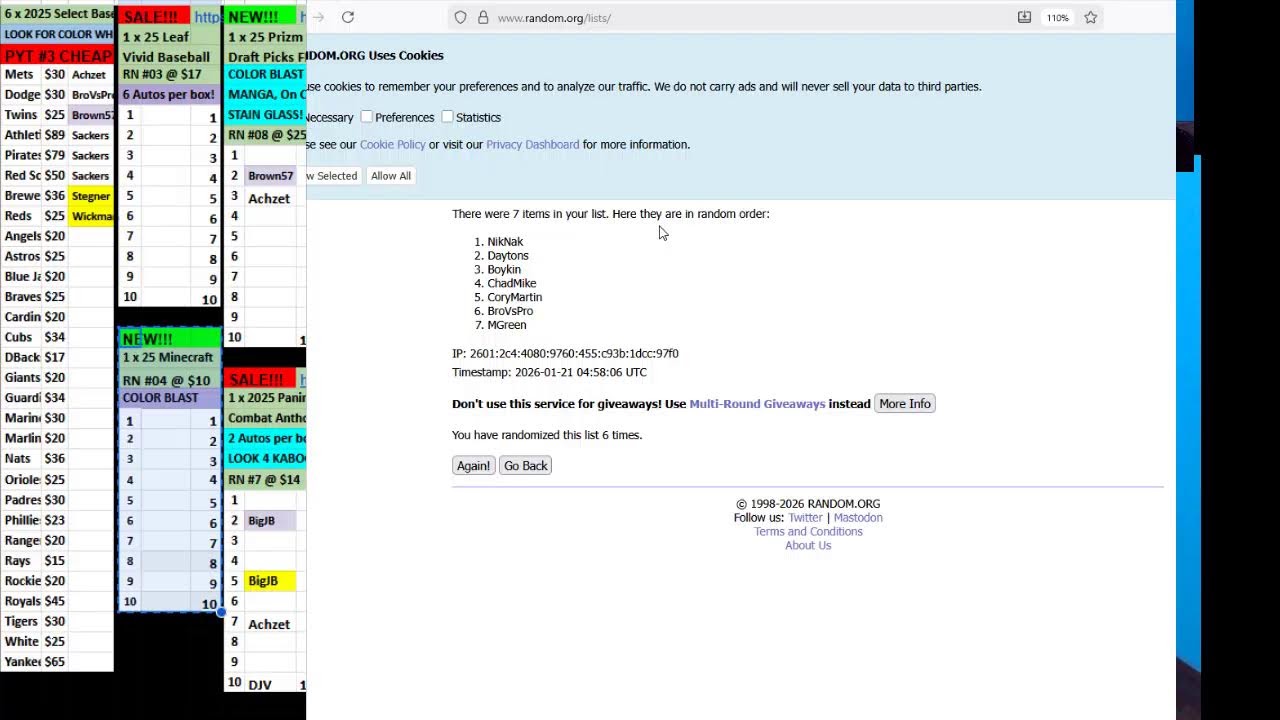Click the DJV cell in spot 10
Image resolution: width=1280 pixels, height=720 pixels.
coord(270,685)
